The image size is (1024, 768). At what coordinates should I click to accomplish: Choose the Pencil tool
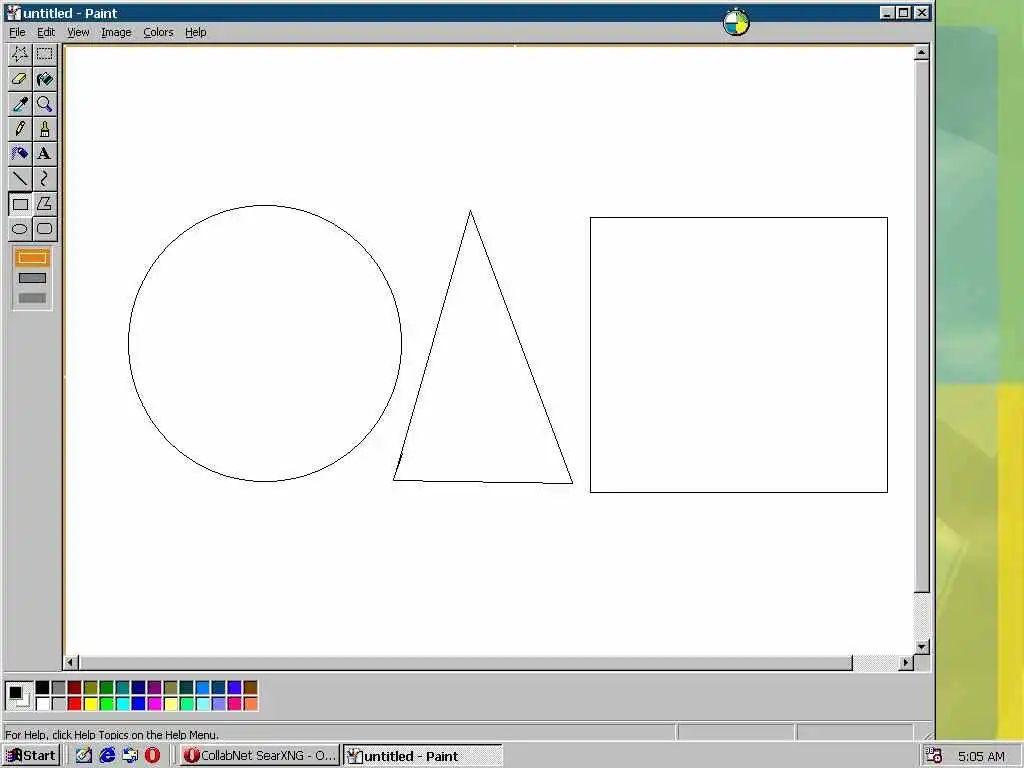click(20, 129)
